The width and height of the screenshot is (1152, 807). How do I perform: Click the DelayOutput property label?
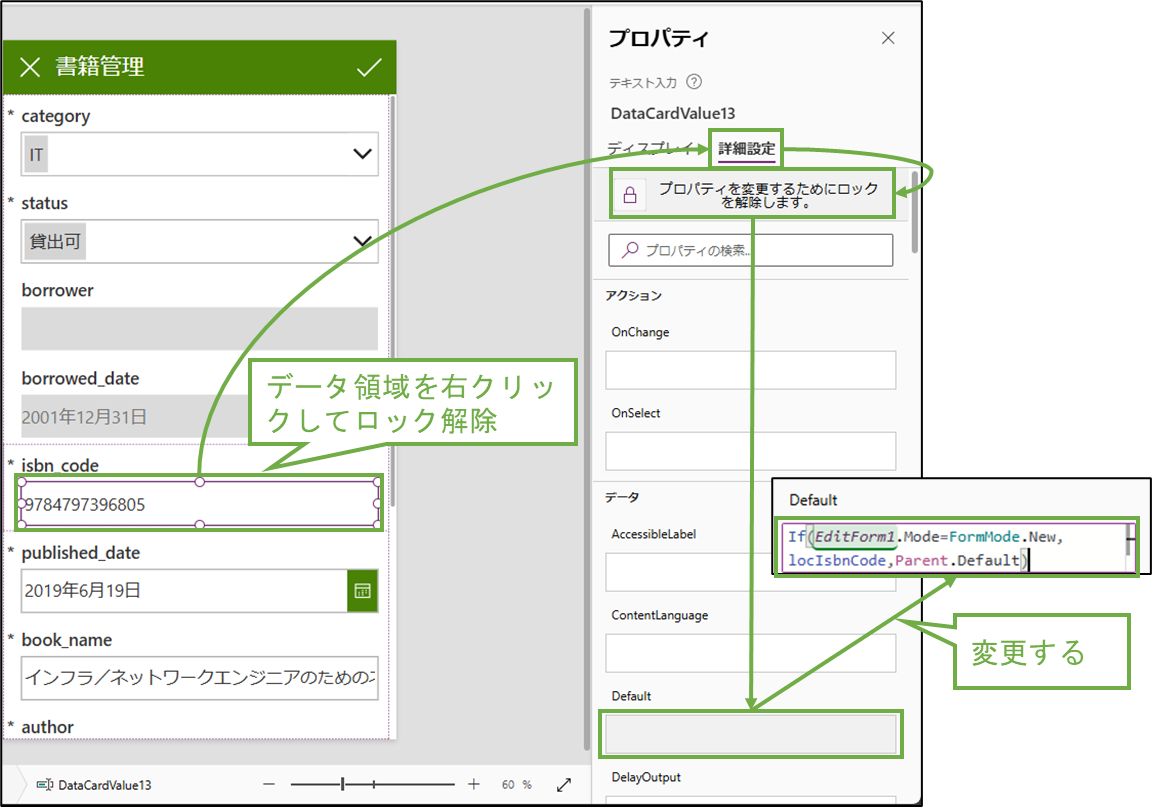click(646, 777)
